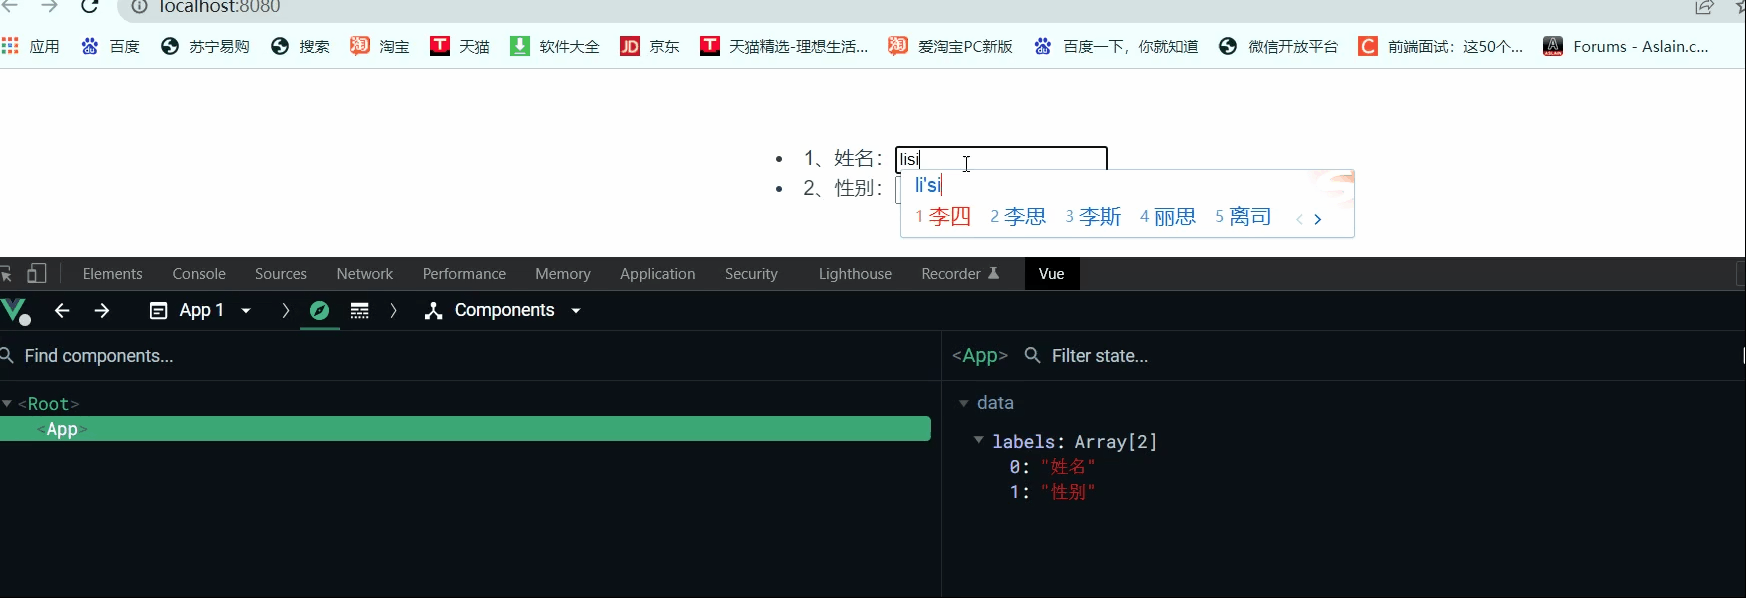Open the Timeline view icon
Screen dimensions: 1746x598
coord(360,311)
